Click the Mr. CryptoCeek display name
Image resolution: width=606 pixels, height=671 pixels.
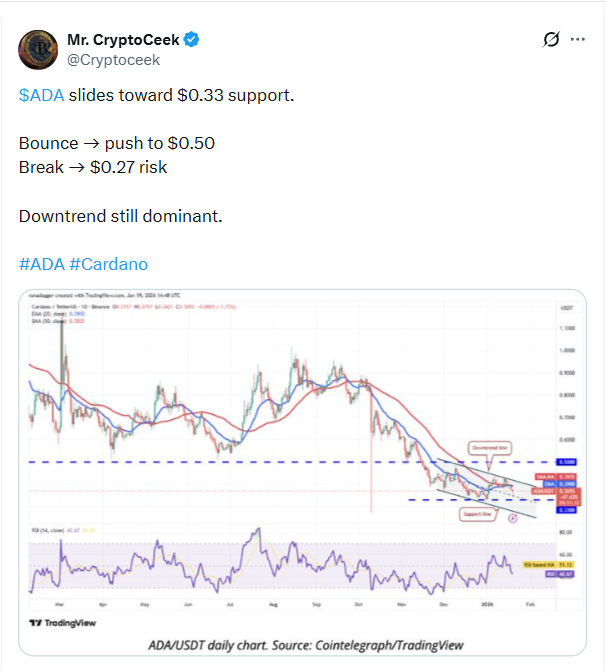coord(123,40)
